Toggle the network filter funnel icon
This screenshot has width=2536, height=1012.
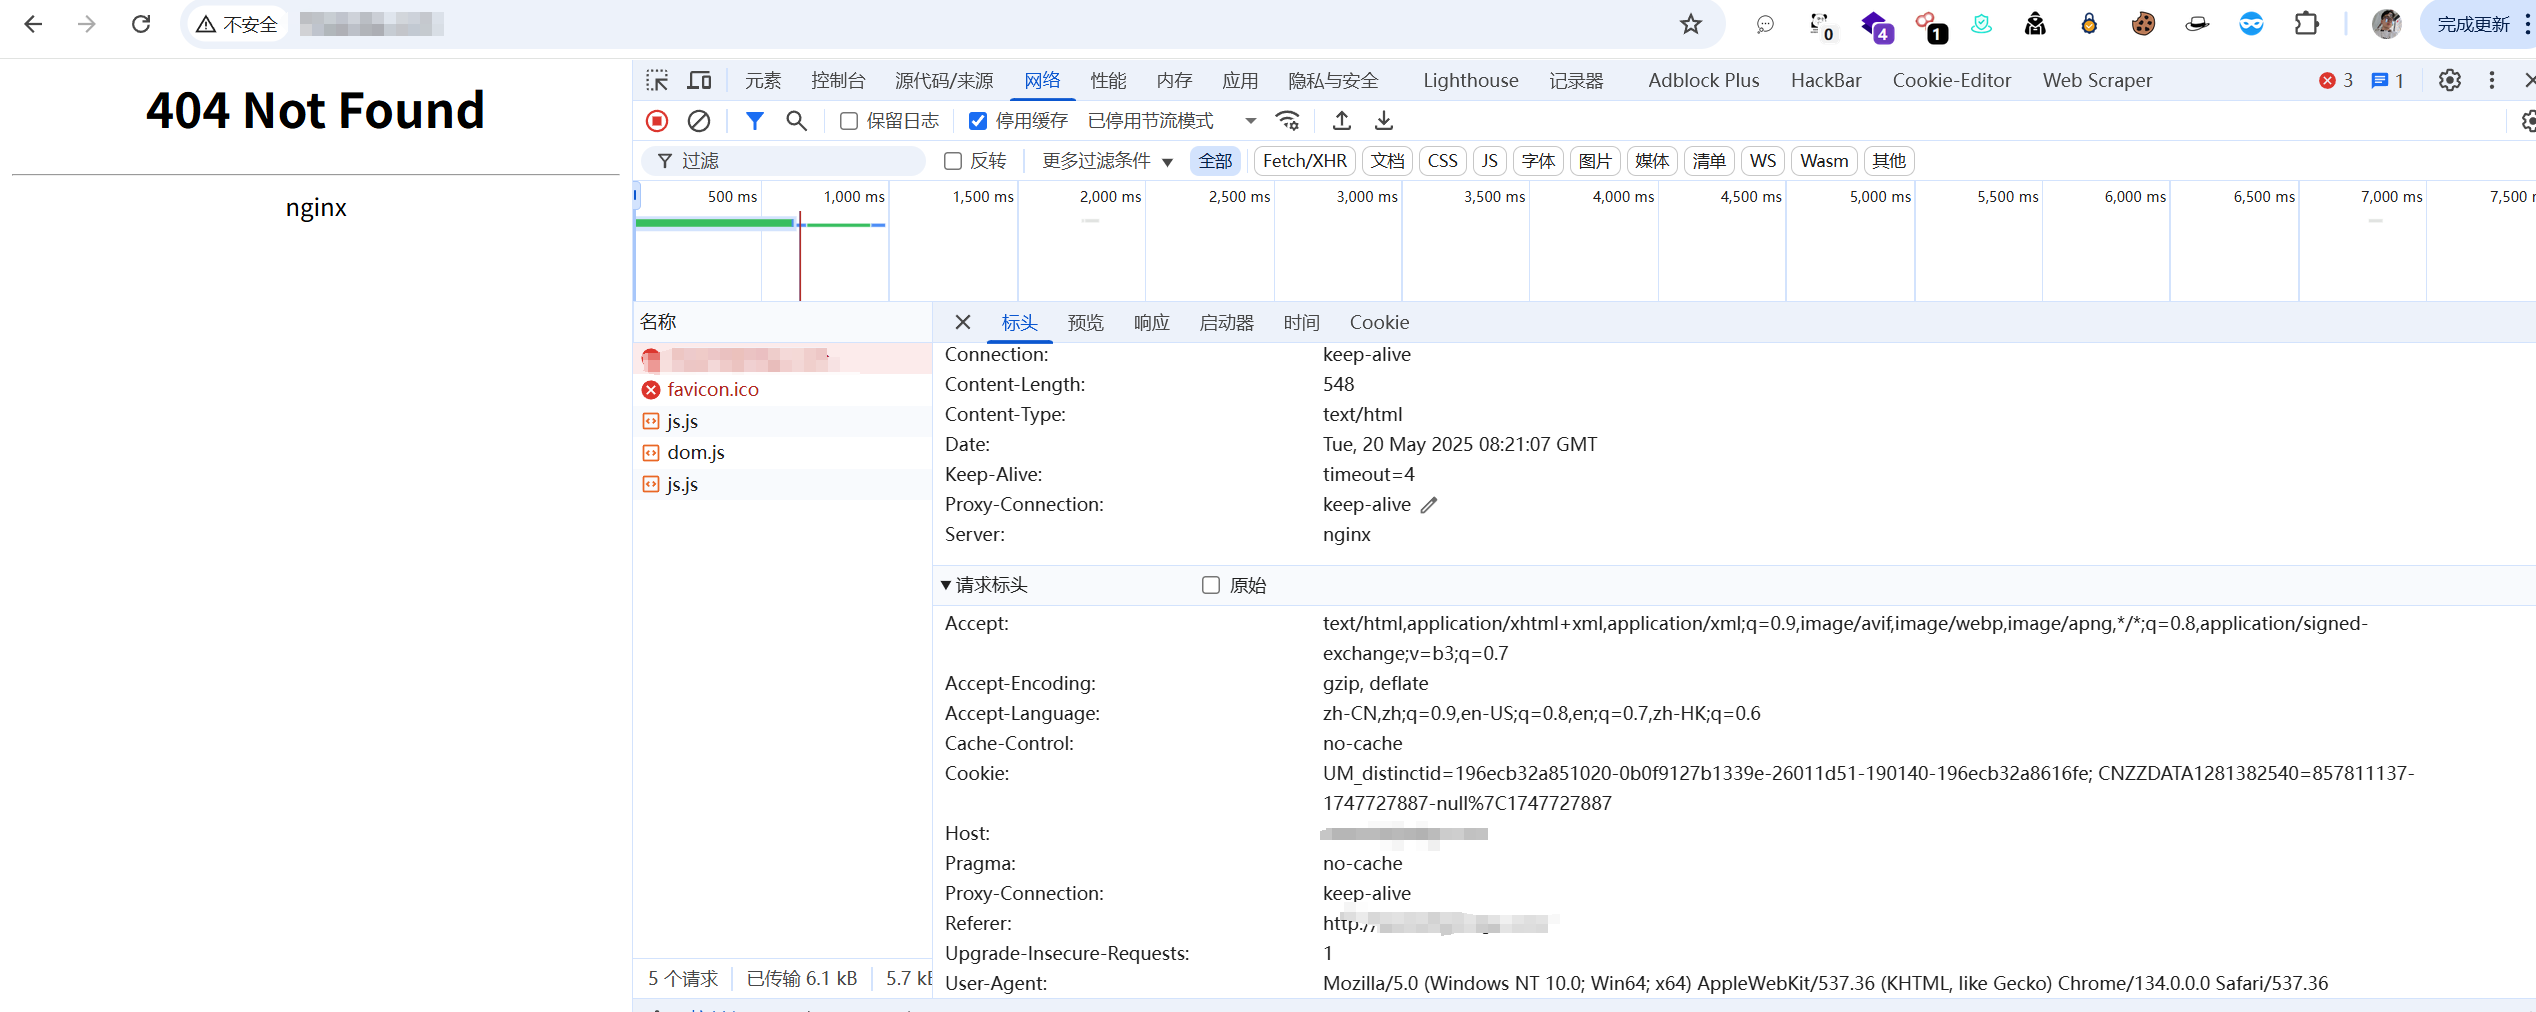point(755,121)
